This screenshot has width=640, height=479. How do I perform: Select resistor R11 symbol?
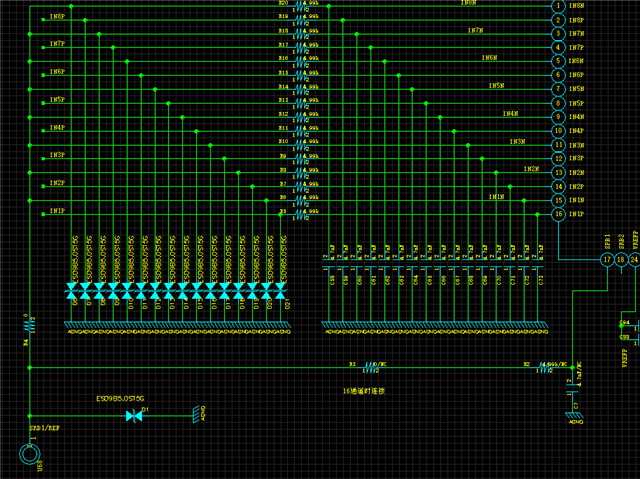300,131
